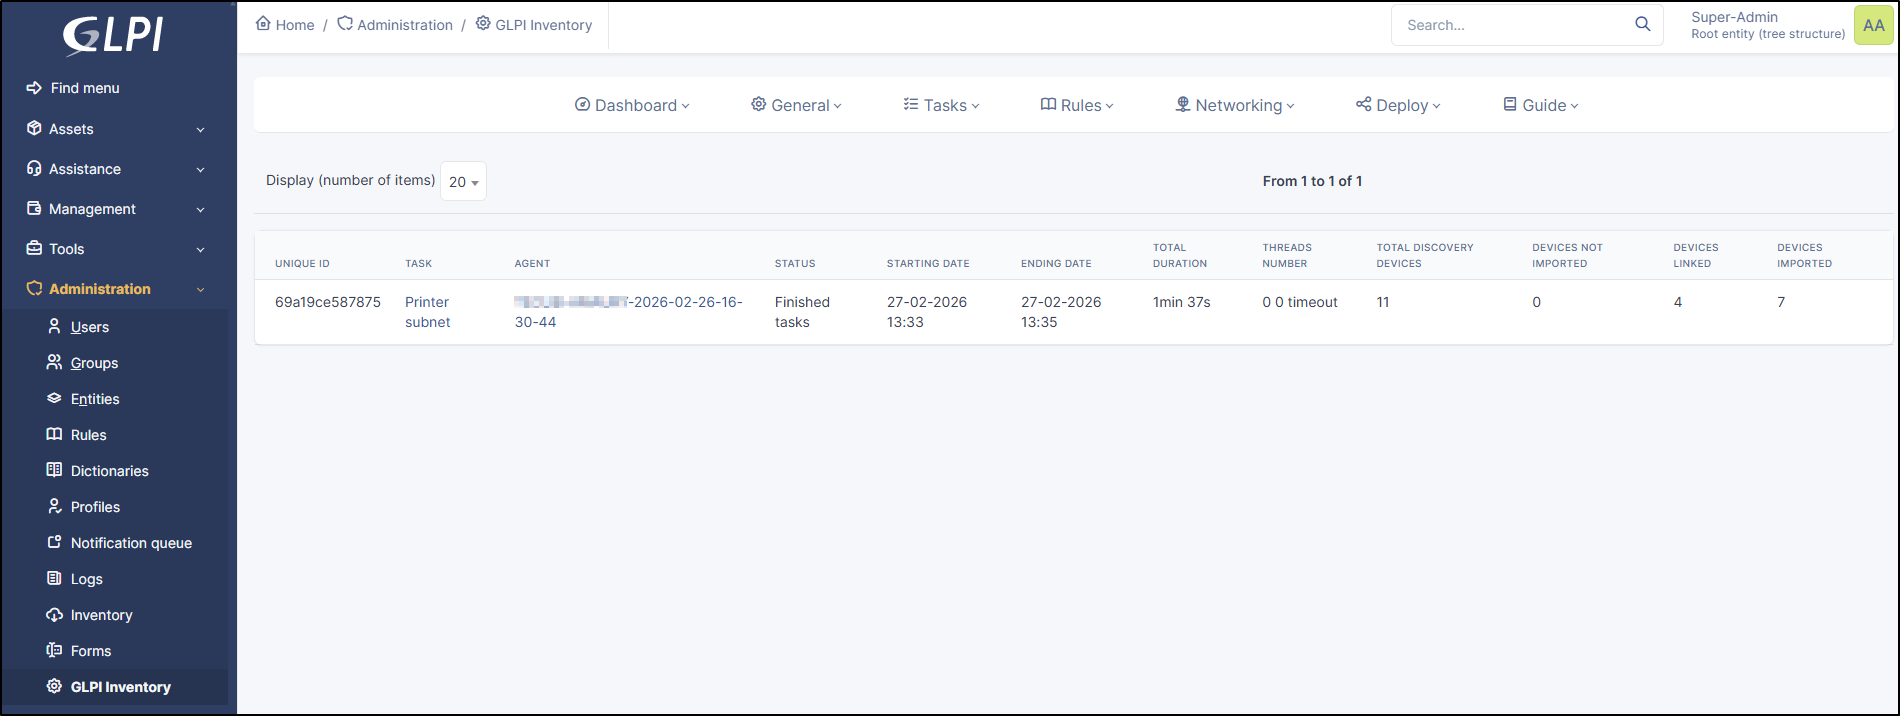The height and width of the screenshot is (716, 1900).
Task: Click the agent name link
Action: click(628, 311)
